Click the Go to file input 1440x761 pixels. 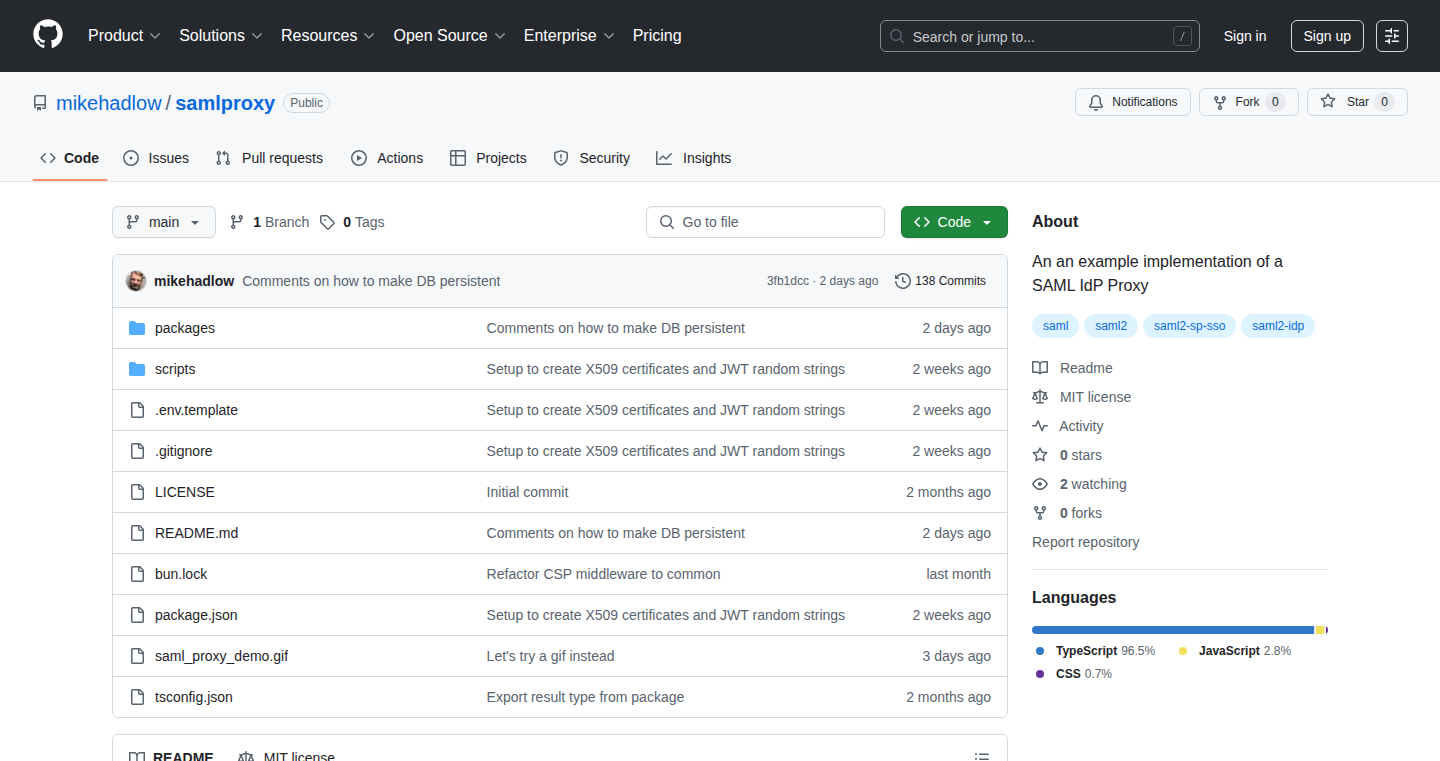(x=765, y=222)
